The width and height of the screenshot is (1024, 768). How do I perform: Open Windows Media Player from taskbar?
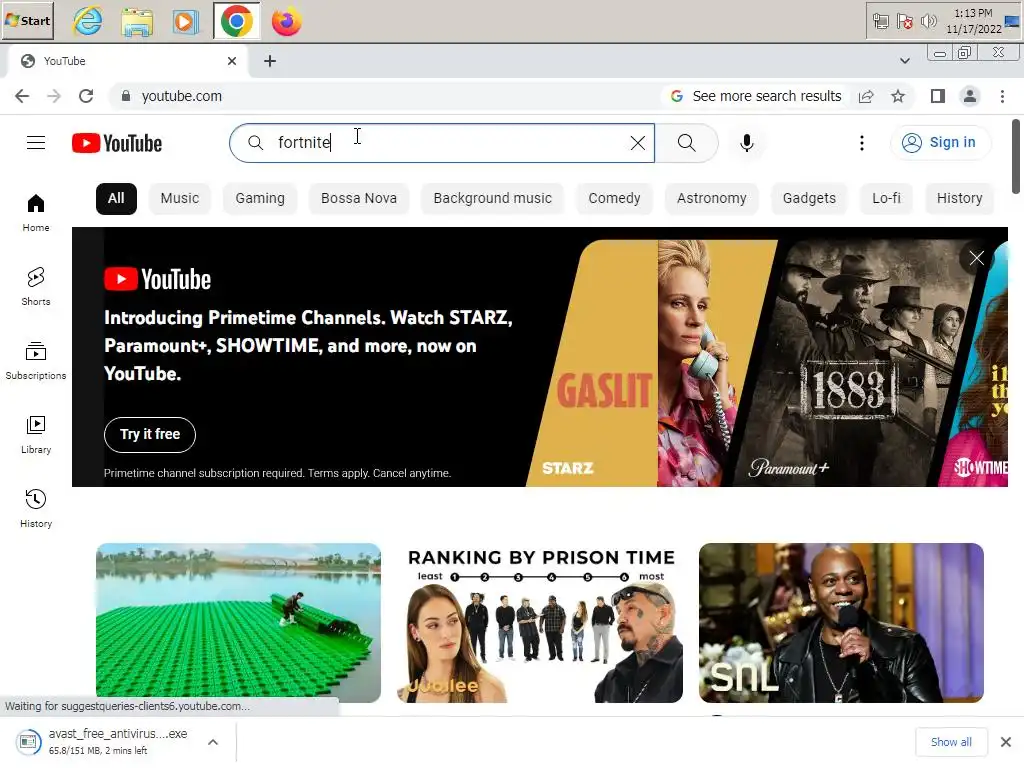(x=186, y=22)
